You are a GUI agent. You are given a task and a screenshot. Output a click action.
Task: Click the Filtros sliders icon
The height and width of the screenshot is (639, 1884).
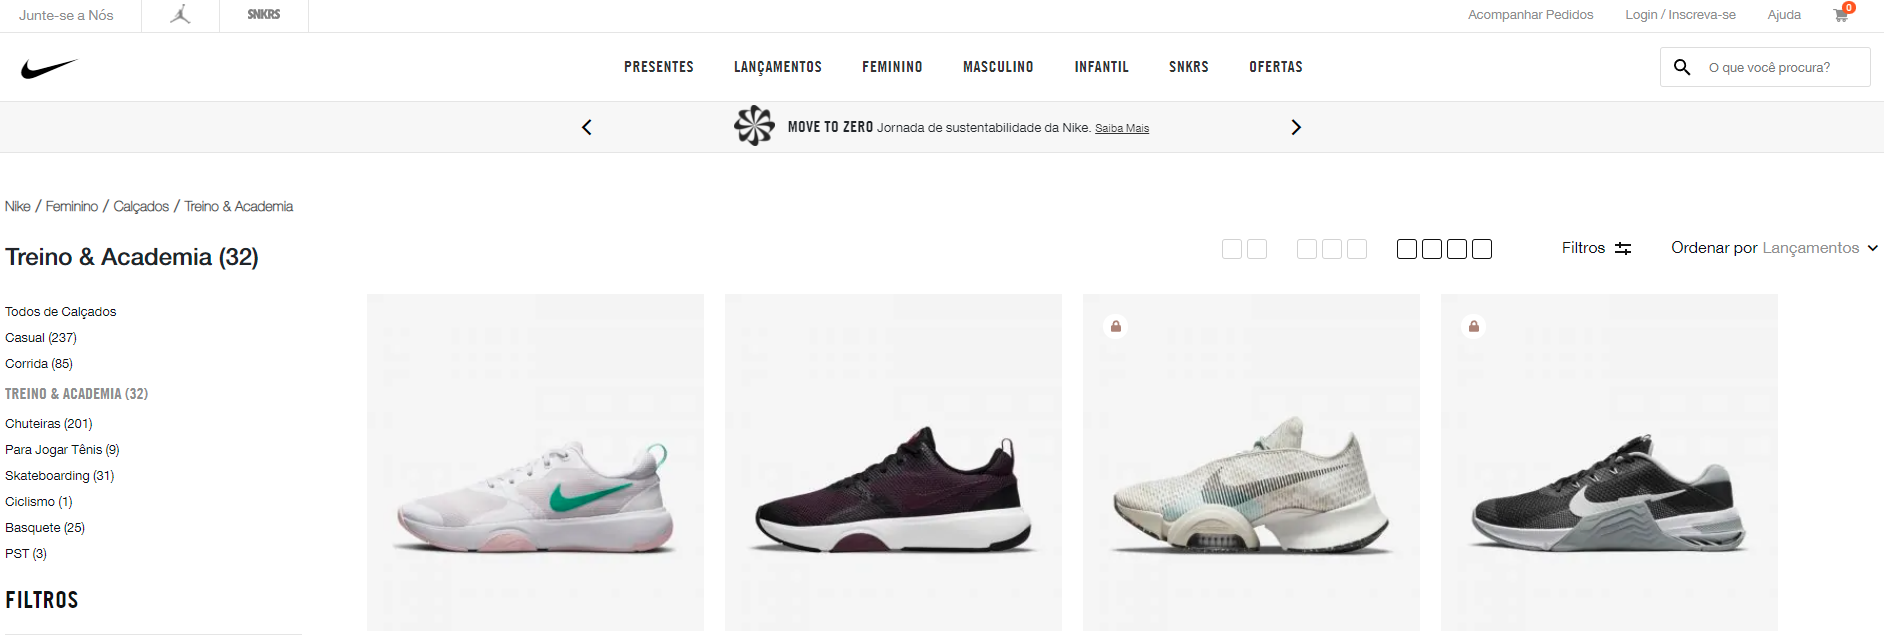(x=1623, y=248)
